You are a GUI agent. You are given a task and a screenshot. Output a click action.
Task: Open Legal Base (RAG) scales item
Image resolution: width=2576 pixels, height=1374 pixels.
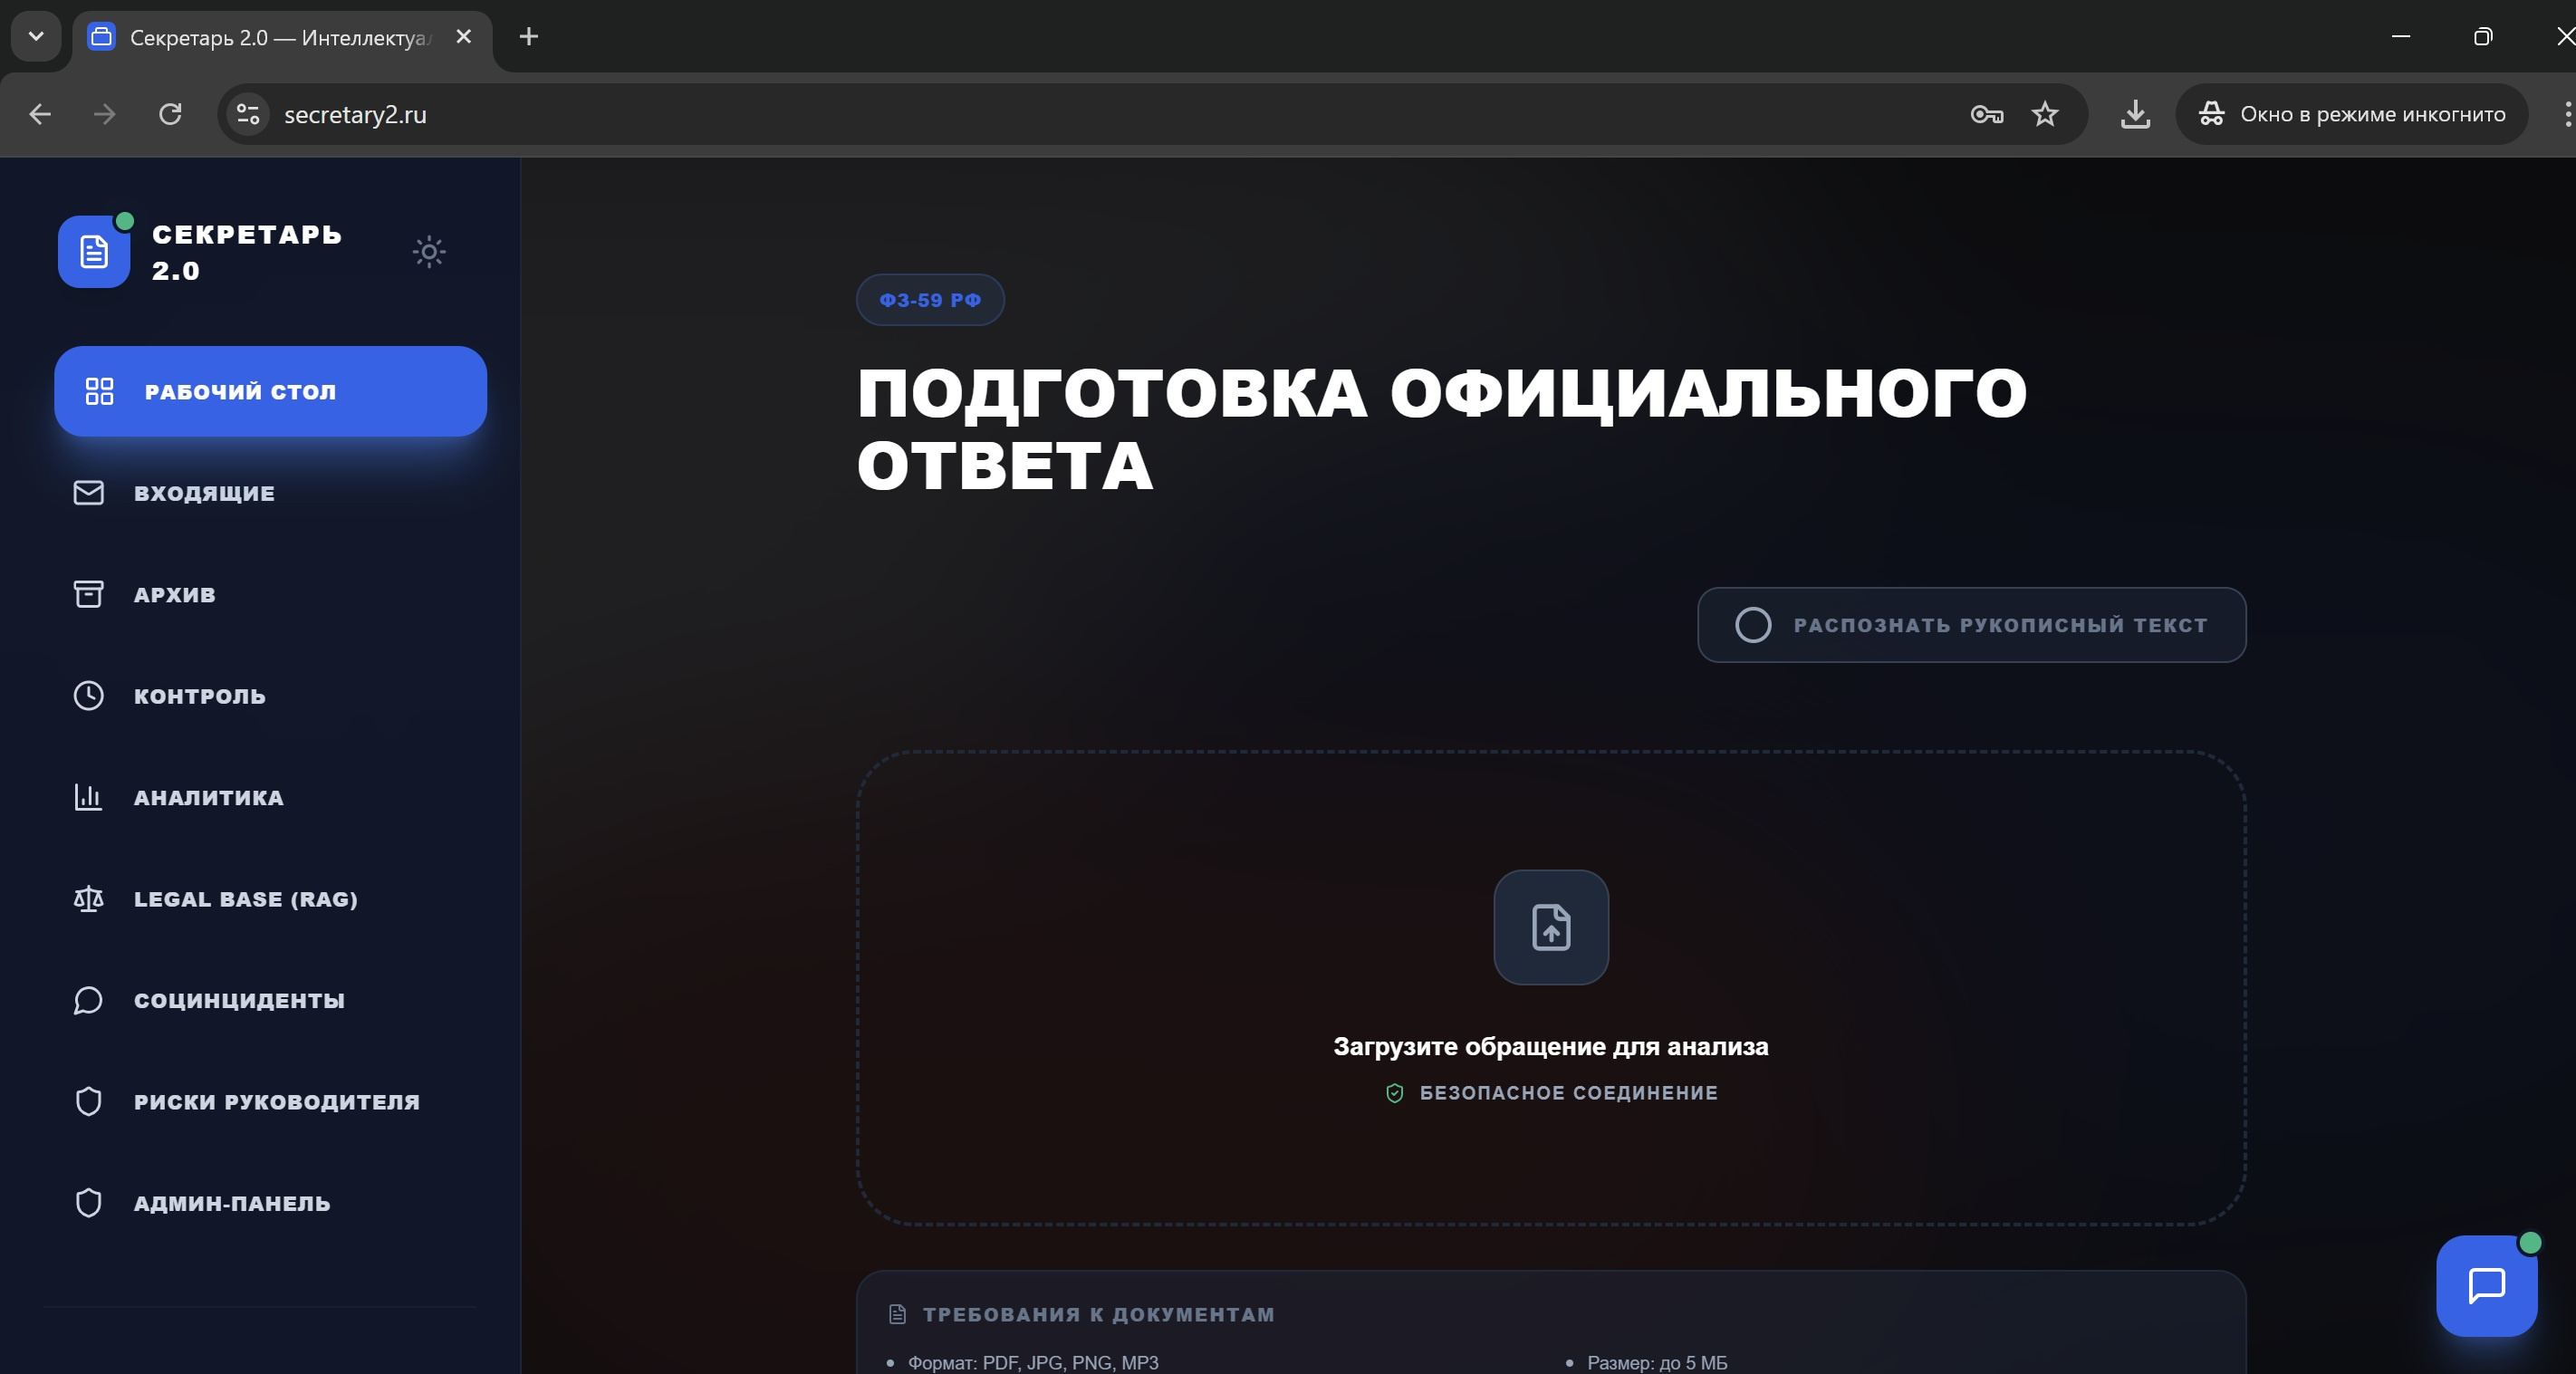tap(245, 899)
